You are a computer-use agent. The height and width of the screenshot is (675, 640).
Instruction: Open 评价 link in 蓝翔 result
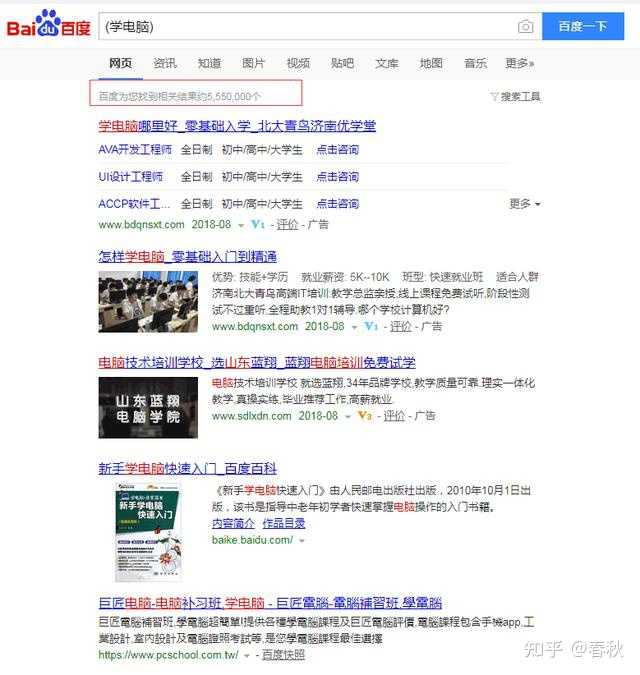pos(394,416)
